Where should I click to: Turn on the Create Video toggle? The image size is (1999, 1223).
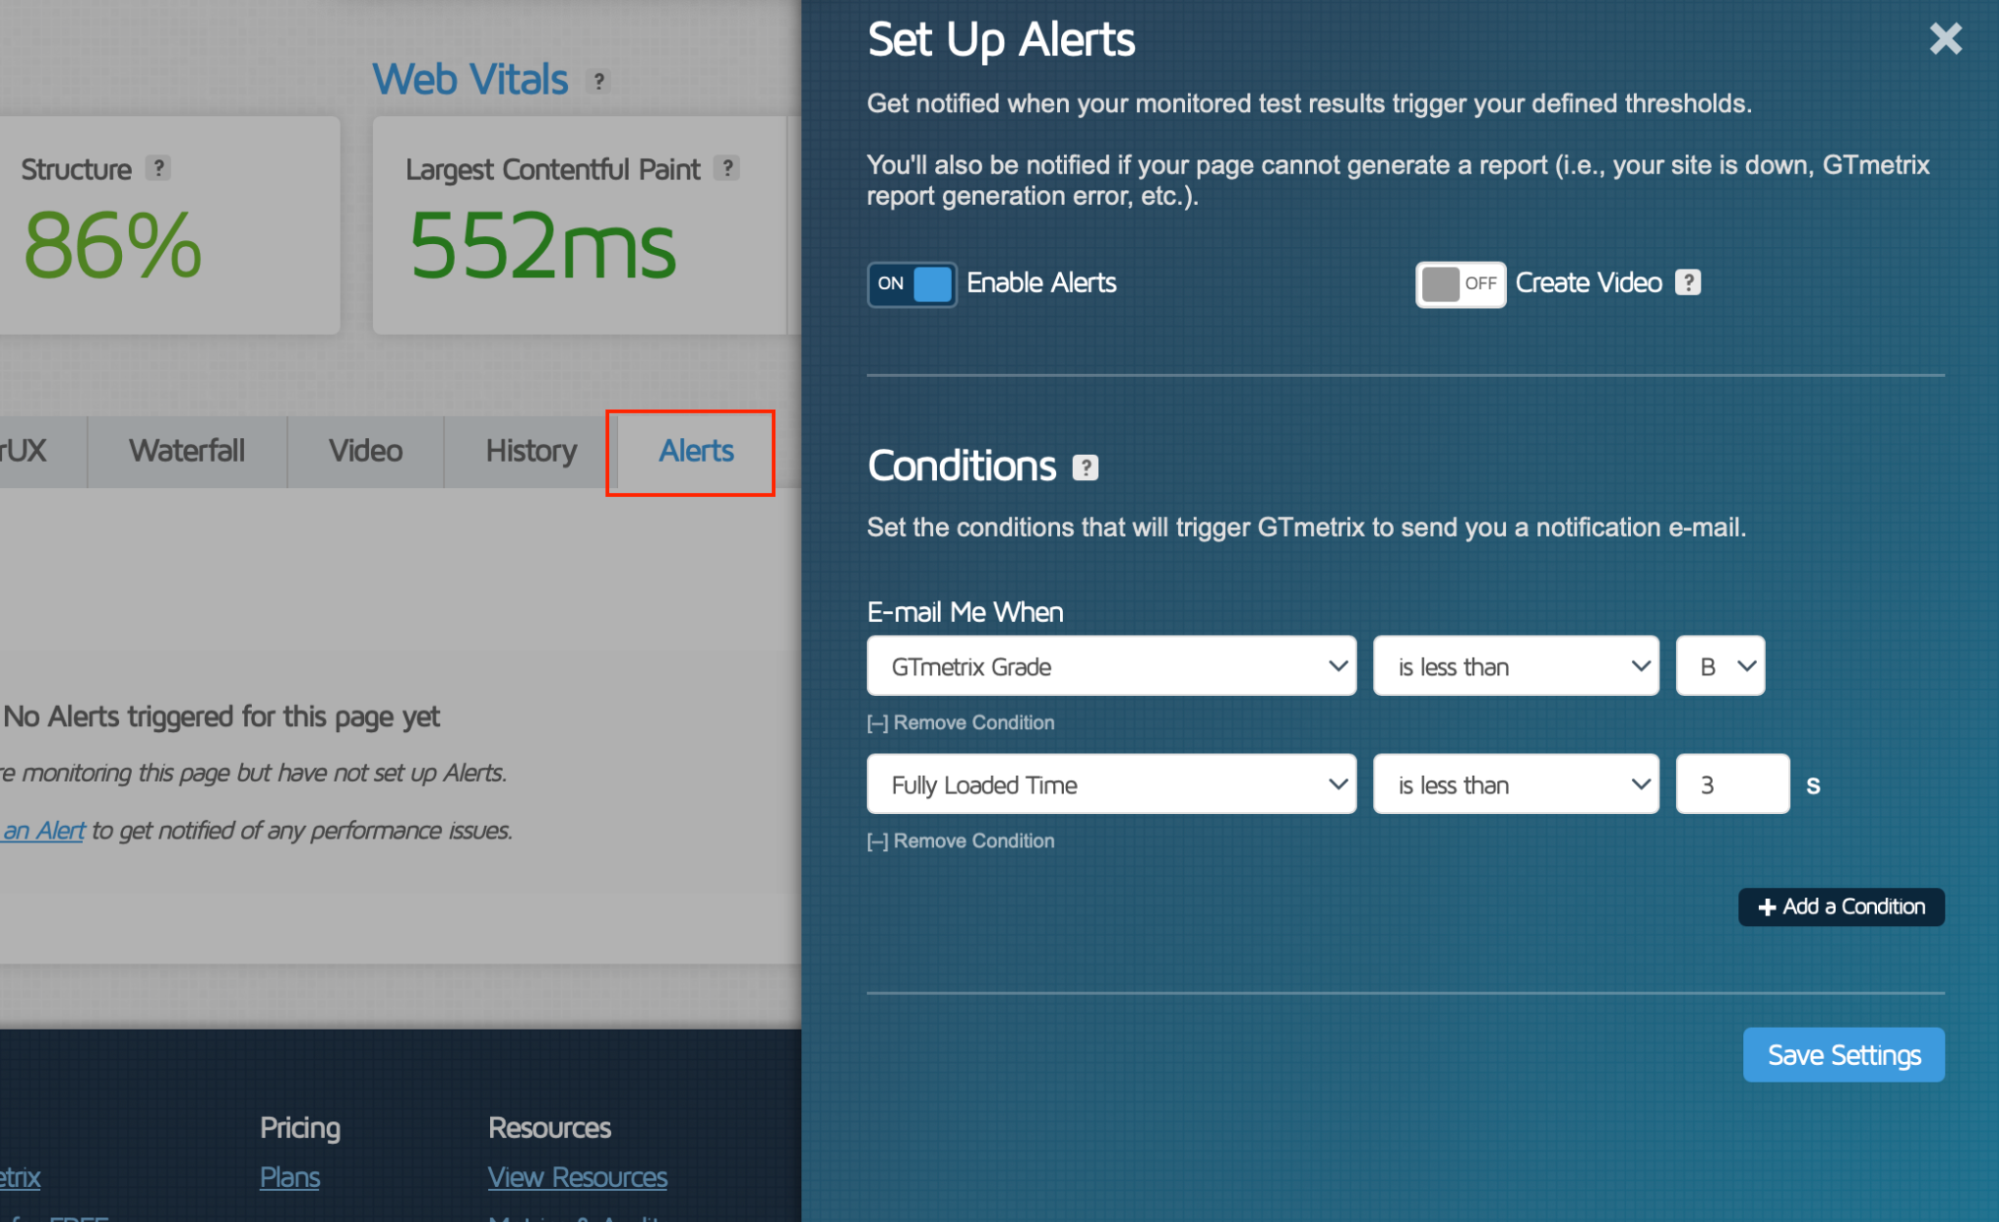click(x=1460, y=284)
